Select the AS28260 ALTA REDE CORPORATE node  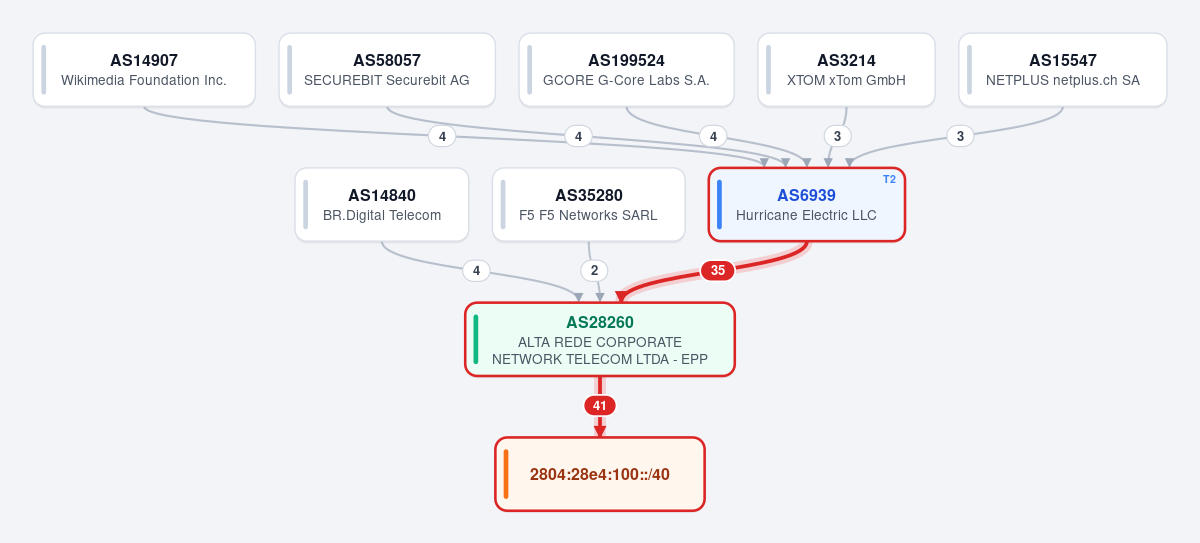[x=600, y=339]
